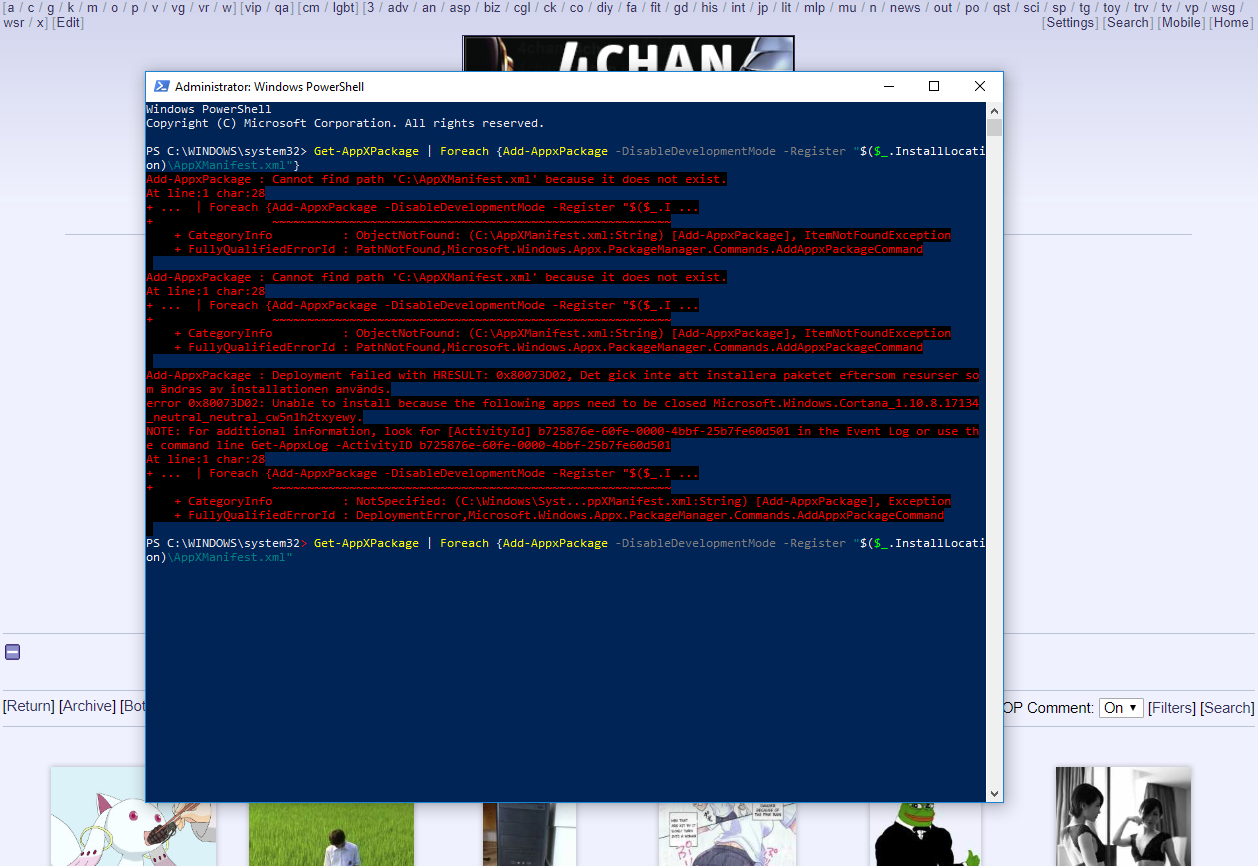Open the /int/ board link
The width and height of the screenshot is (1258, 866).
(x=738, y=8)
